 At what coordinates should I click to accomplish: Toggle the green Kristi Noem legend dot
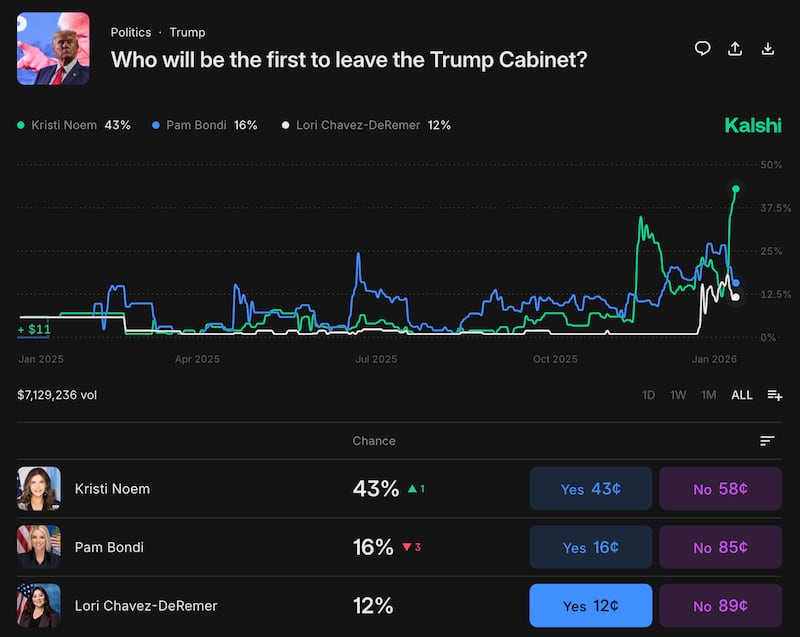pyautogui.click(x=22, y=125)
